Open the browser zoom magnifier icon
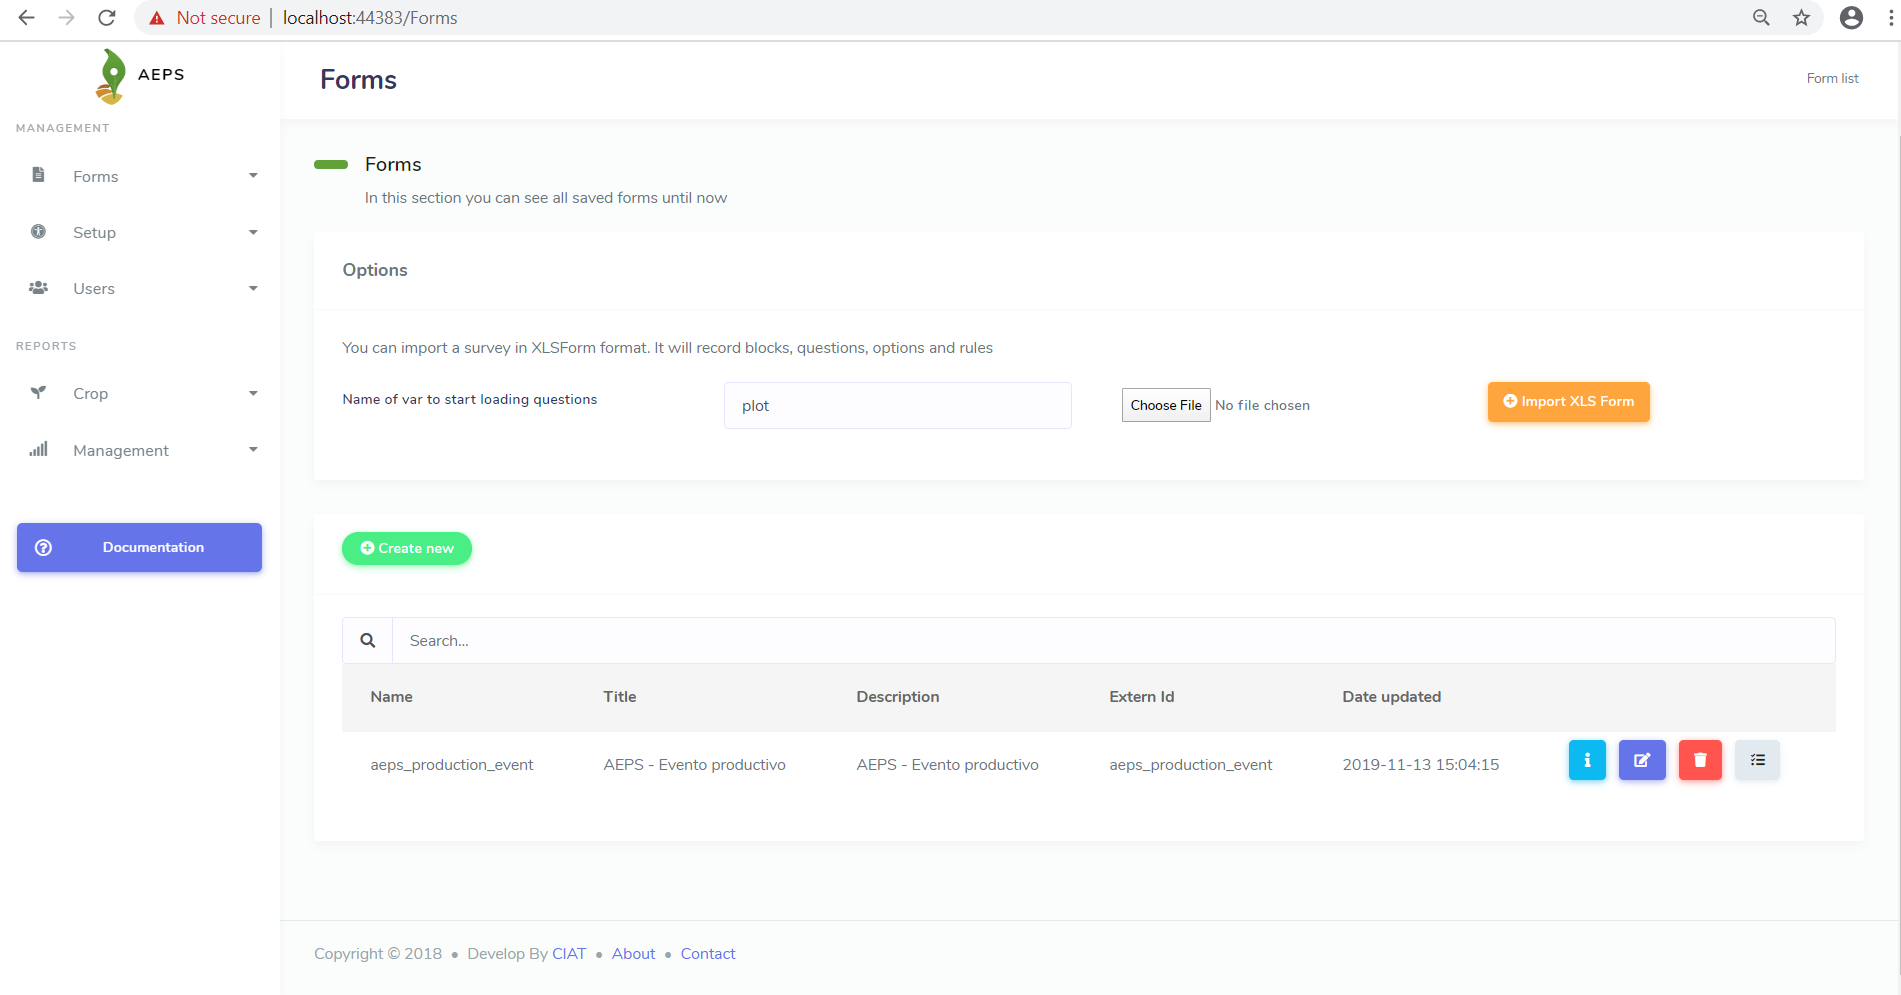 (1761, 18)
